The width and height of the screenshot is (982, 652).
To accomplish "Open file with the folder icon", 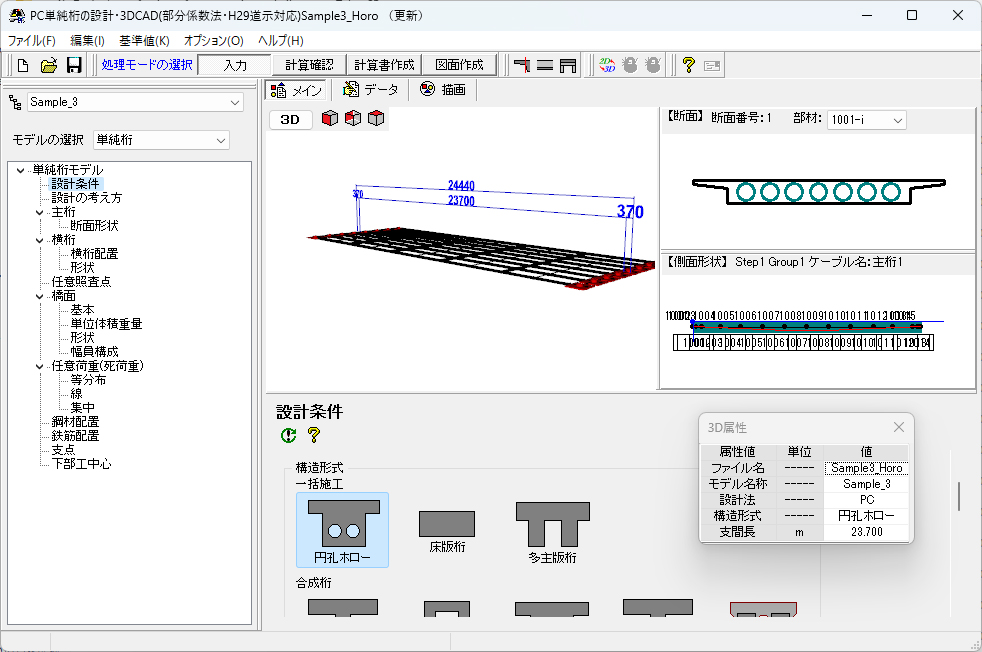I will pos(49,65).
